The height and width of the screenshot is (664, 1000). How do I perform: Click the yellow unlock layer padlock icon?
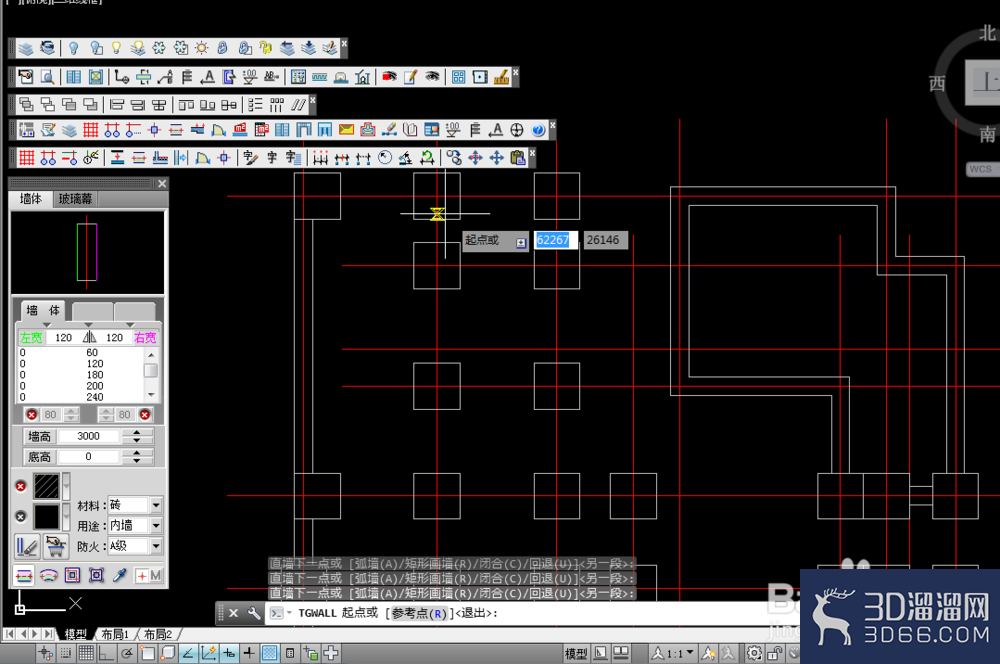tap(265, 48)
